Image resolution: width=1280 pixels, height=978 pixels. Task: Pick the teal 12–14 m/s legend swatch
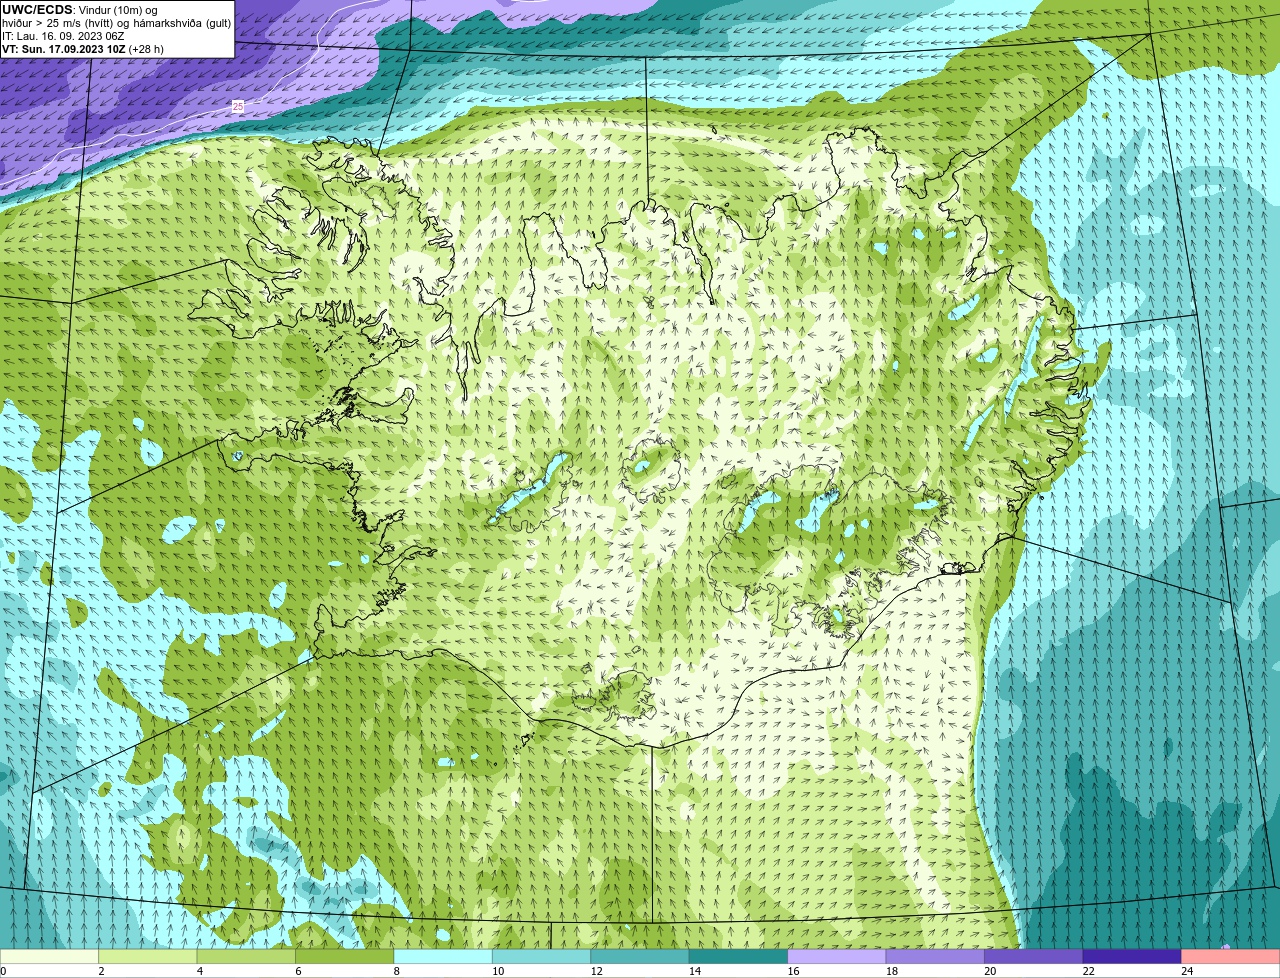pos(640,956)
